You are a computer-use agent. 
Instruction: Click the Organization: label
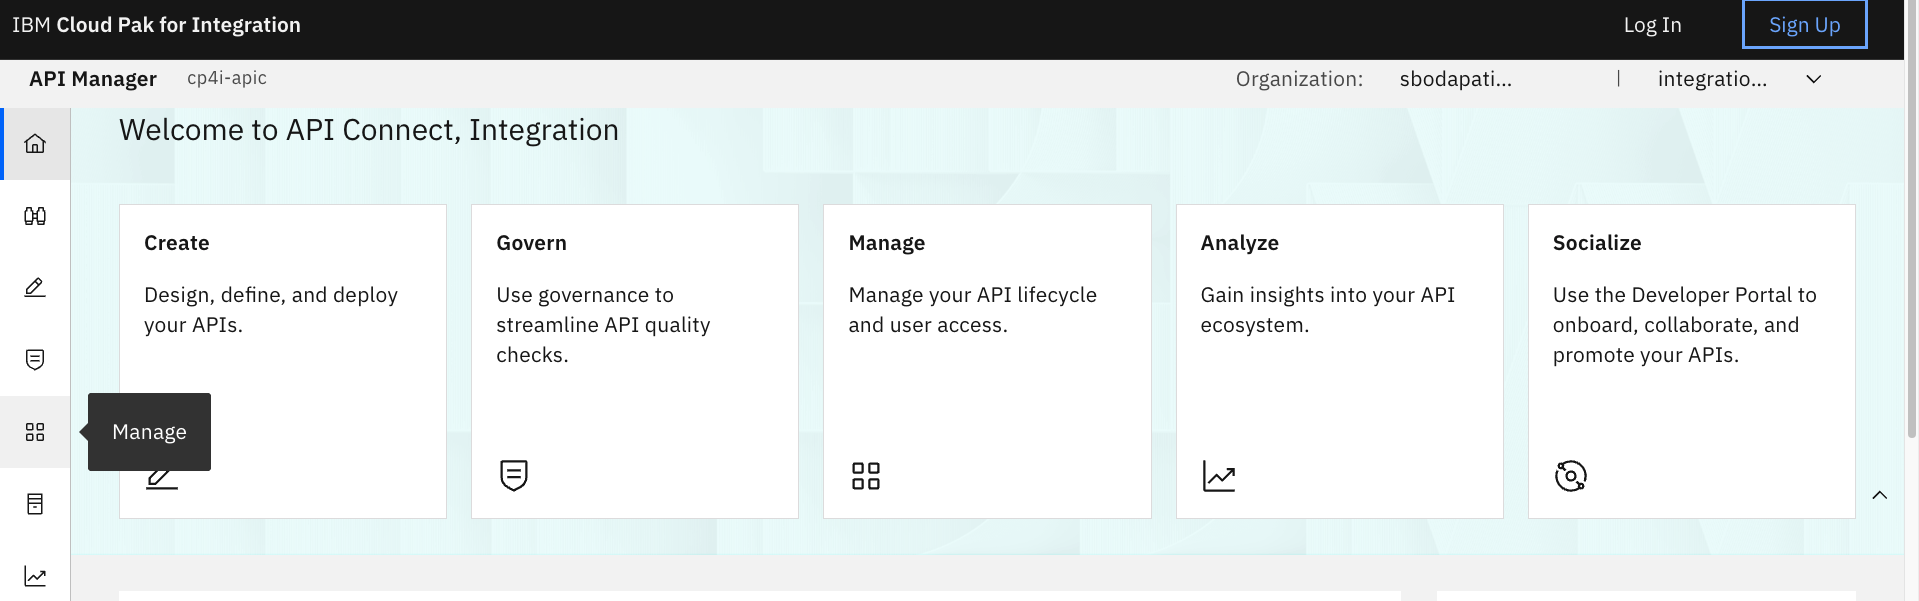click(x=1299, y=79)
